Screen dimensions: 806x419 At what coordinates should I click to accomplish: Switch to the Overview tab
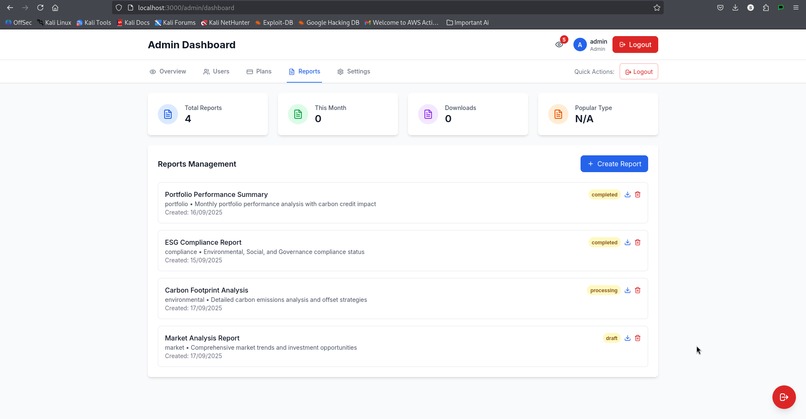pos(168,71)
